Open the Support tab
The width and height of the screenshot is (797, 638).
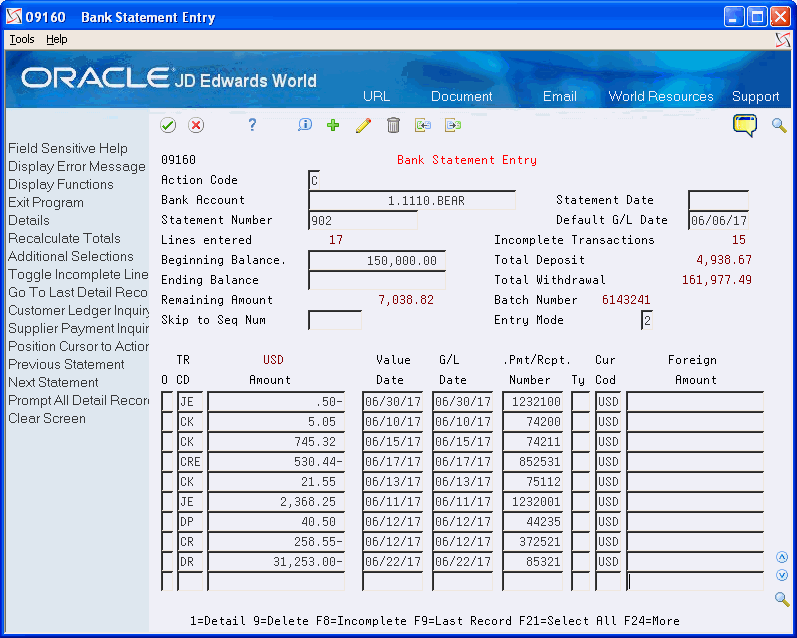click(x=755, y=96)
